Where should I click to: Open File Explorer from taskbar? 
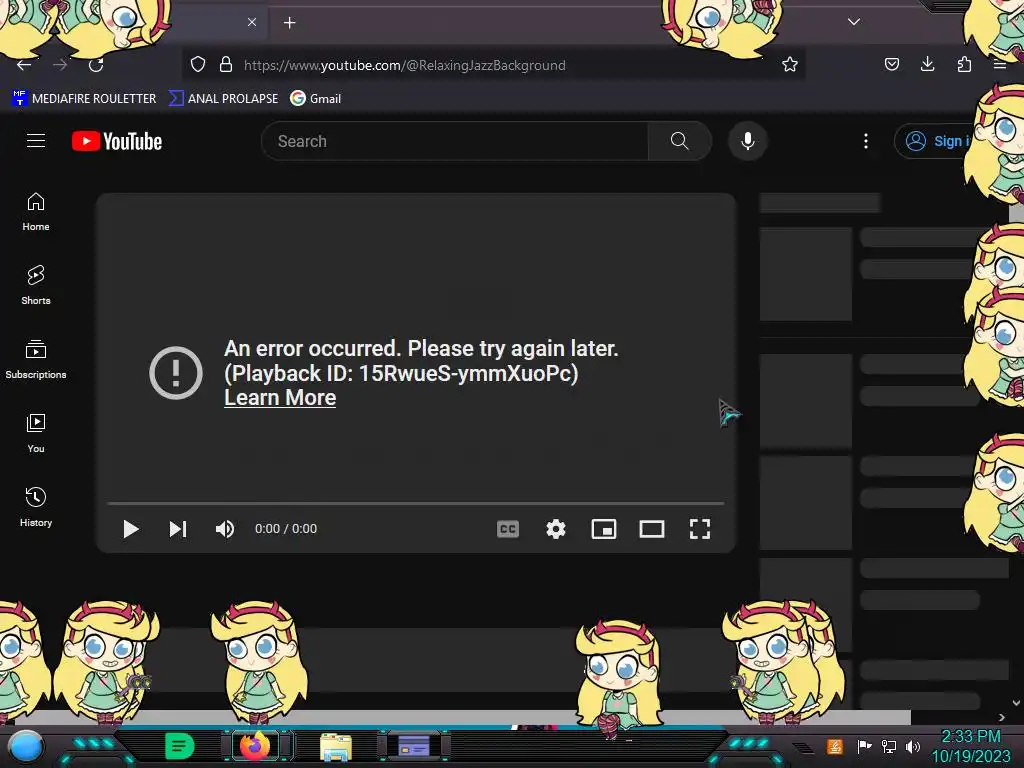[x=336, y=746]
